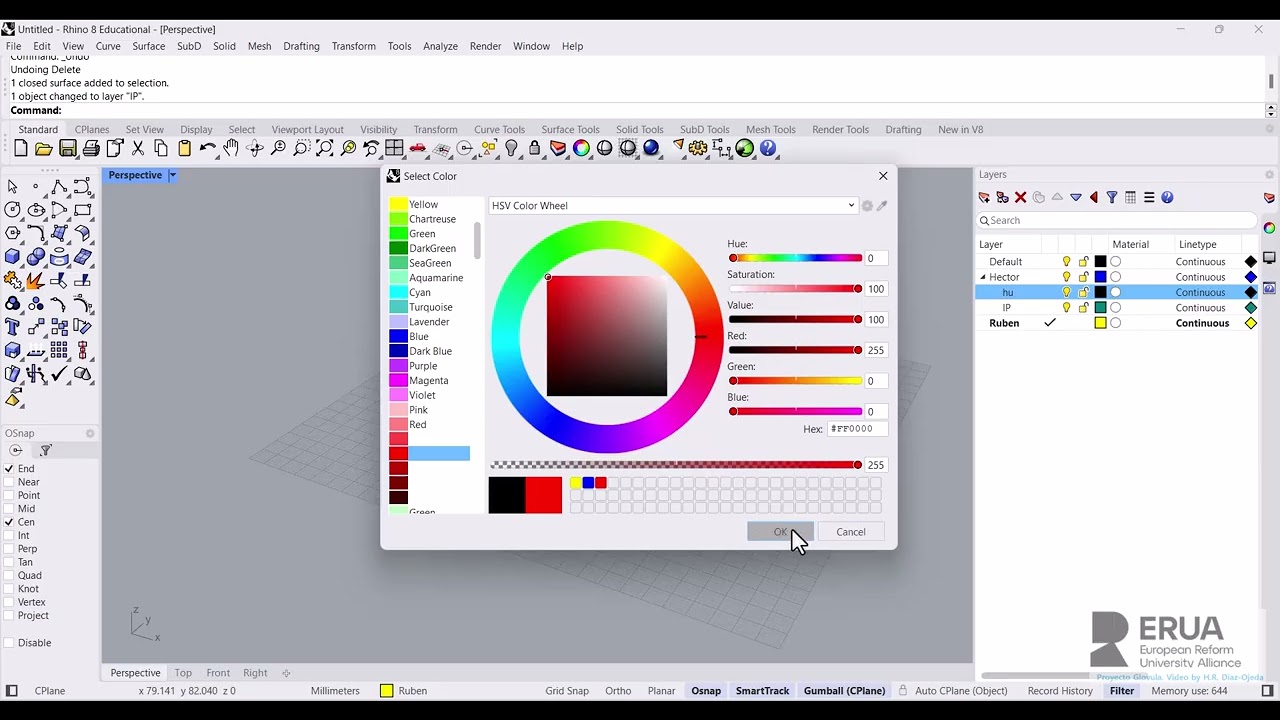The width and height of the screenshot is (1280, 720).
Task: Click the light bulb hide icon in toolbar
Action: [512, 149]
